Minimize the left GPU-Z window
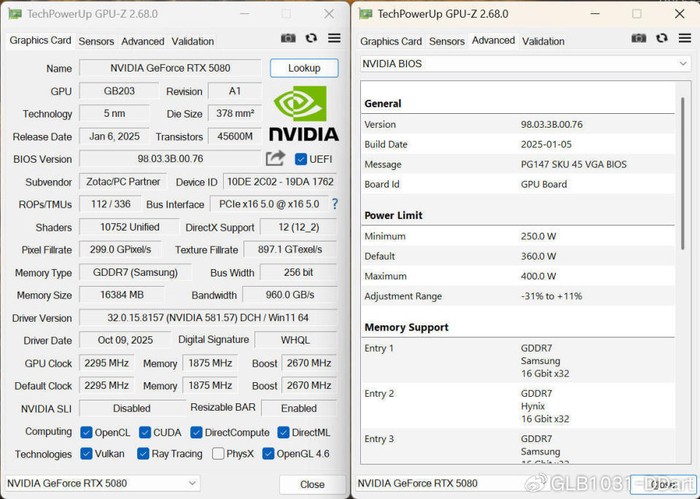 pos(244,14)
